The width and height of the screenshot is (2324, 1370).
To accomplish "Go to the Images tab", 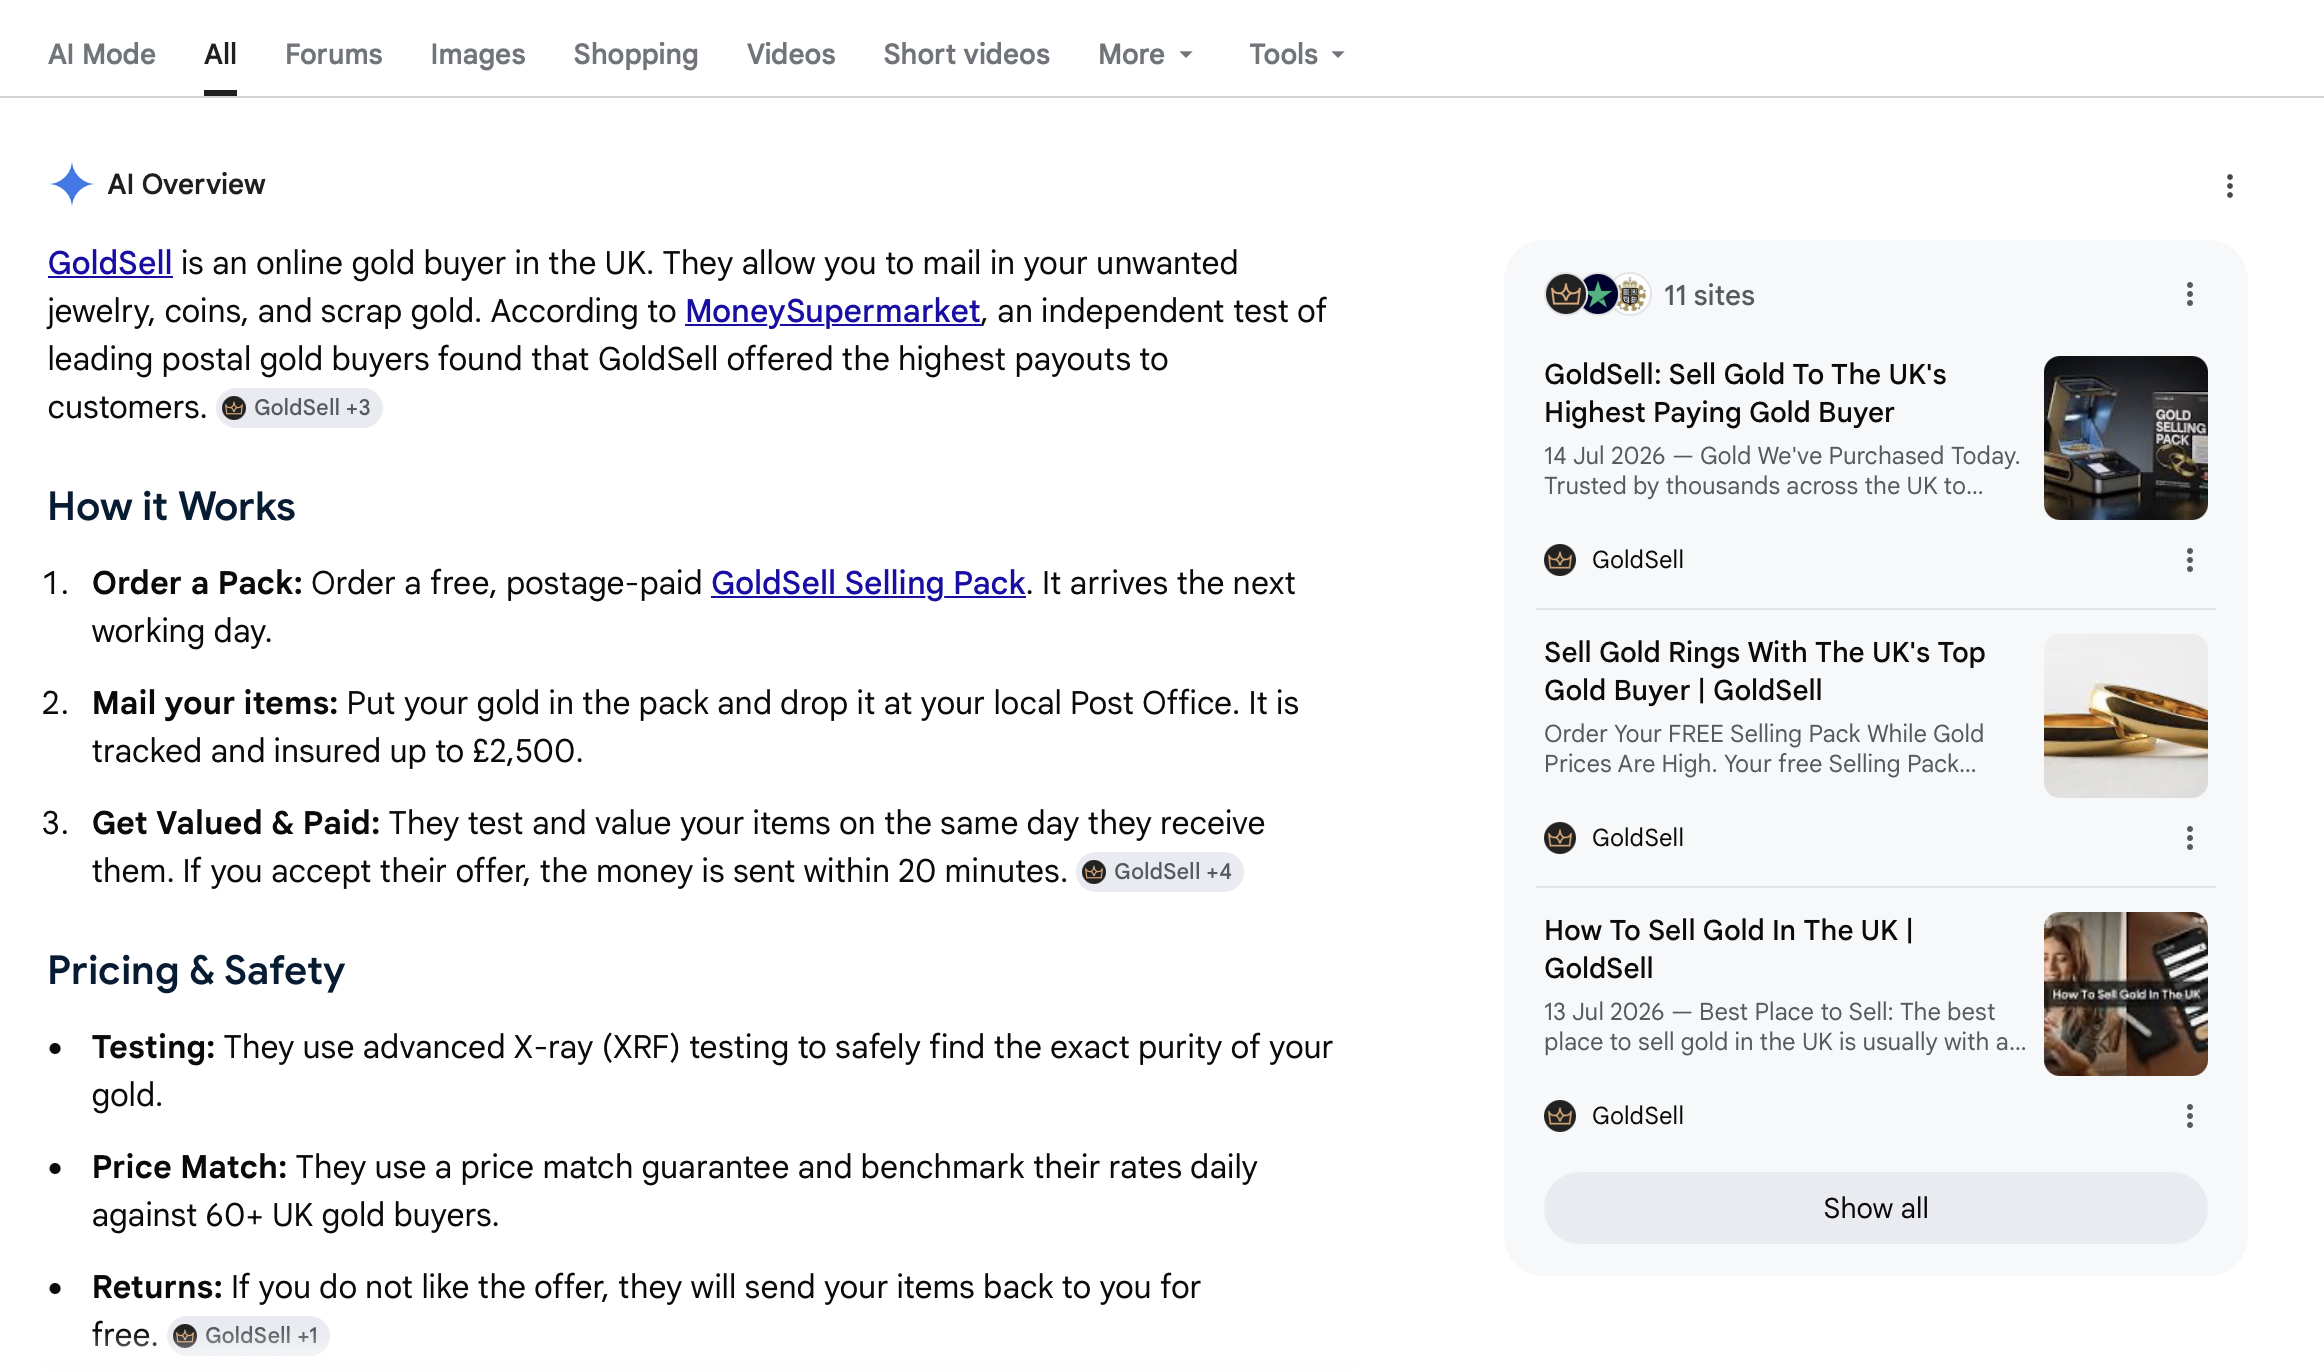I will click(478, 54).
